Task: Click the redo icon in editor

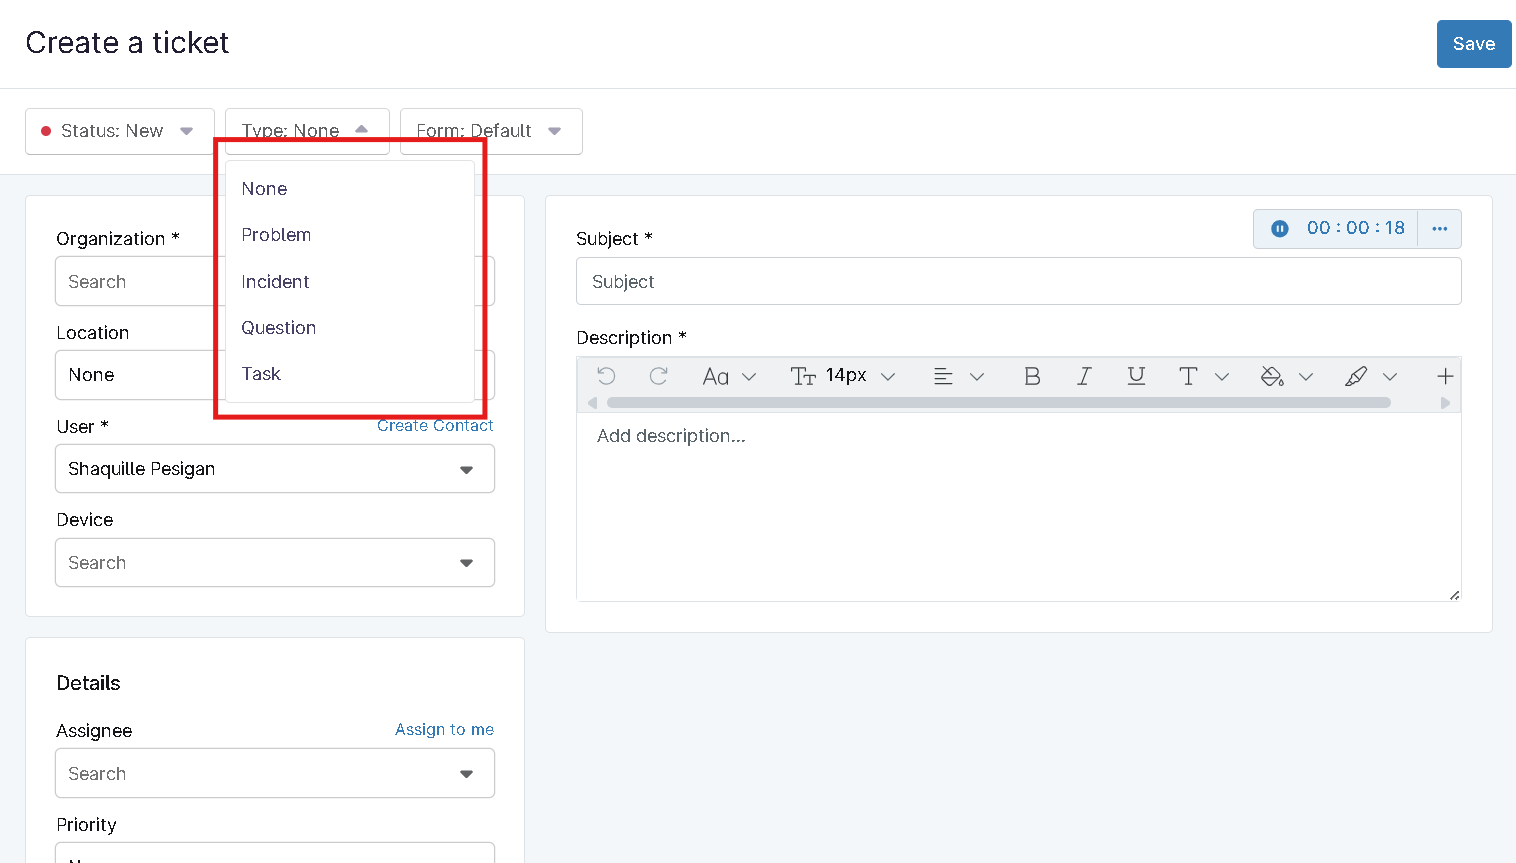Action: coord(658,376)
